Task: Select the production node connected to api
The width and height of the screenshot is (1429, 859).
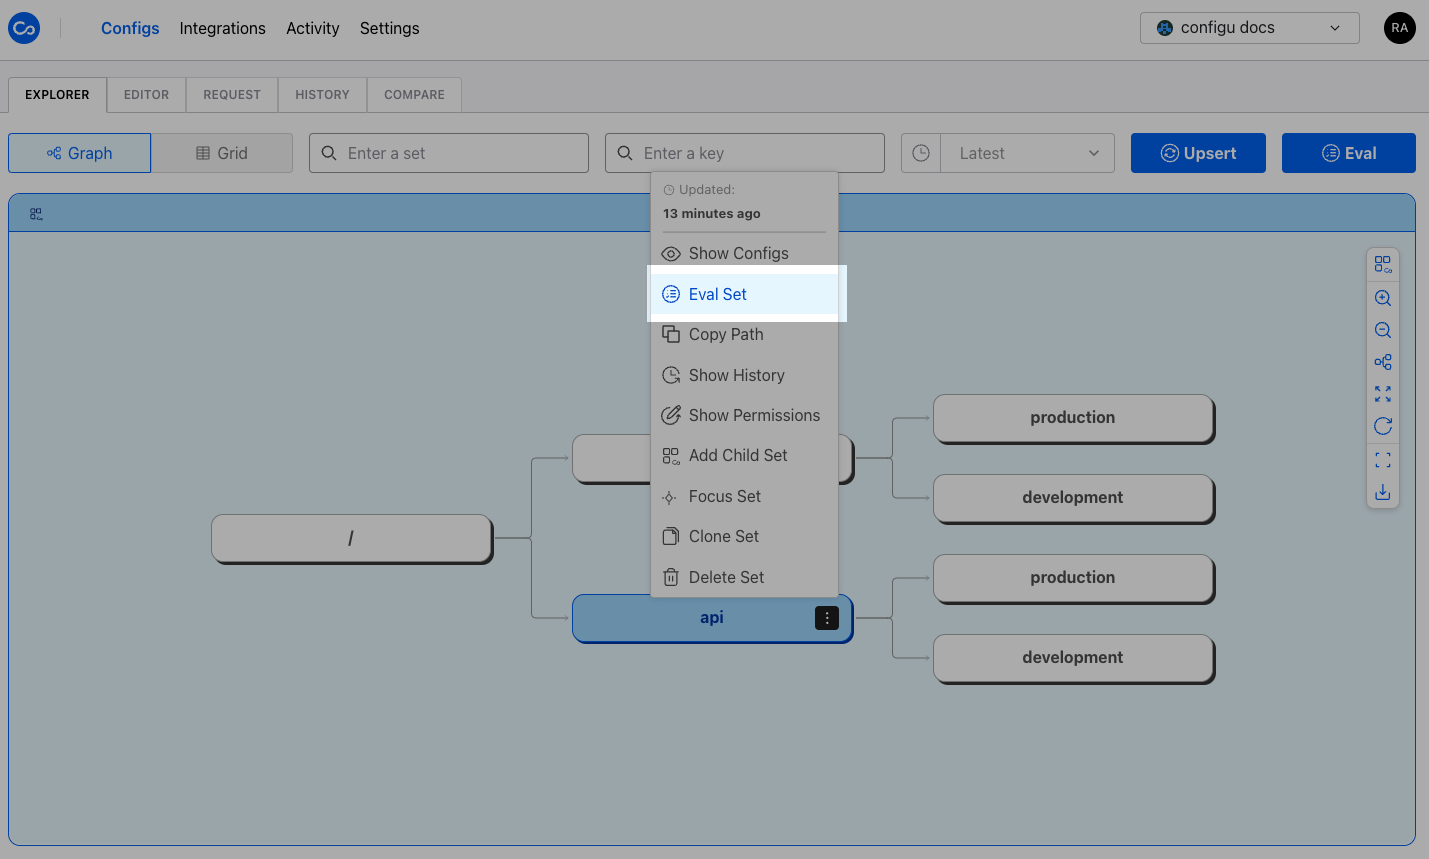Action: pos(1074,579)
